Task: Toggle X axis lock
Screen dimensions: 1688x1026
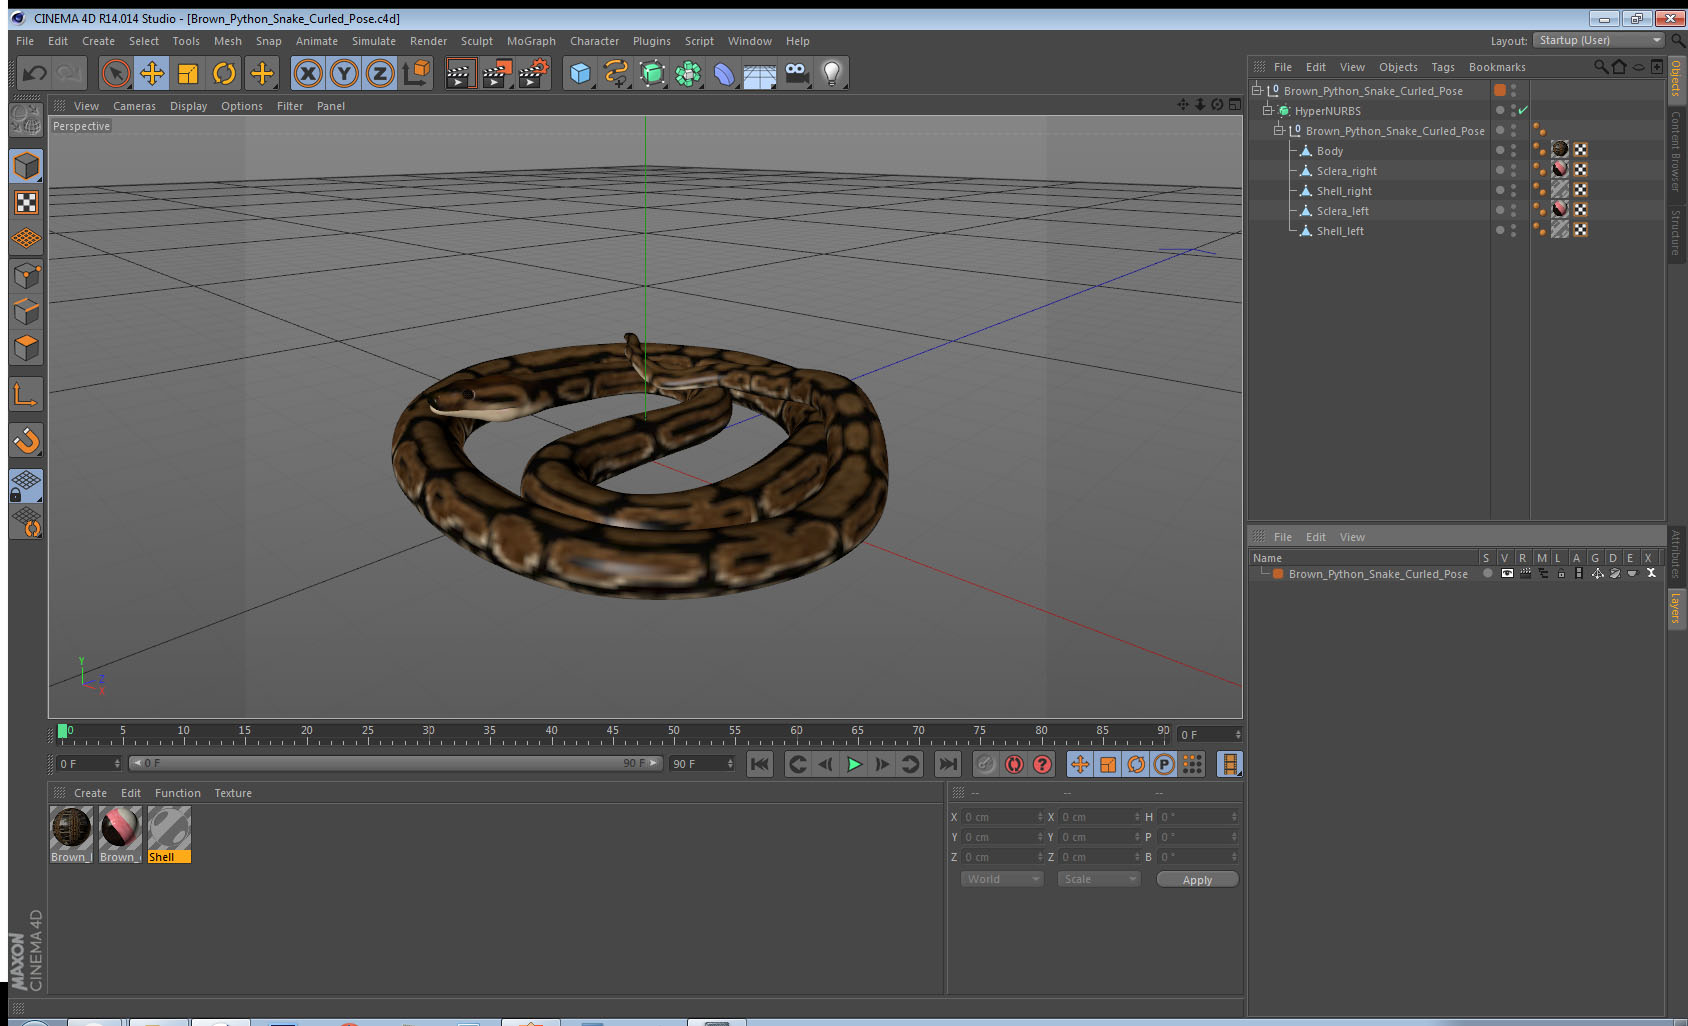Action: (x=308, y=73)
